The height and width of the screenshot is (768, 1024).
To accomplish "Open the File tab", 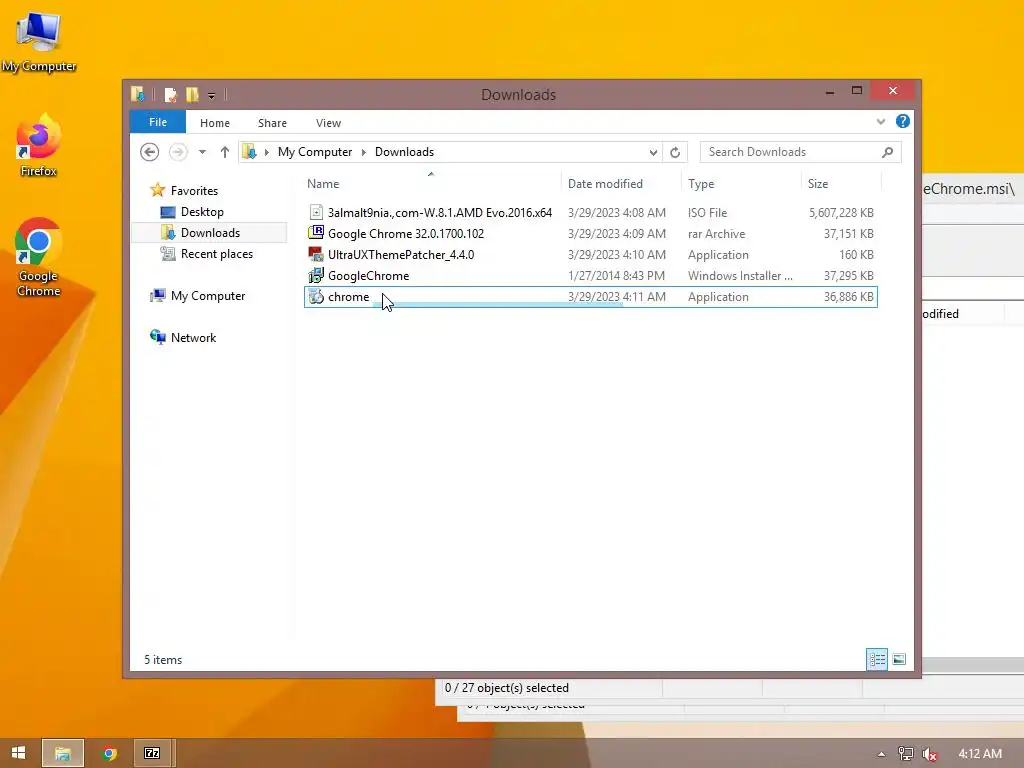I will 157,122.
